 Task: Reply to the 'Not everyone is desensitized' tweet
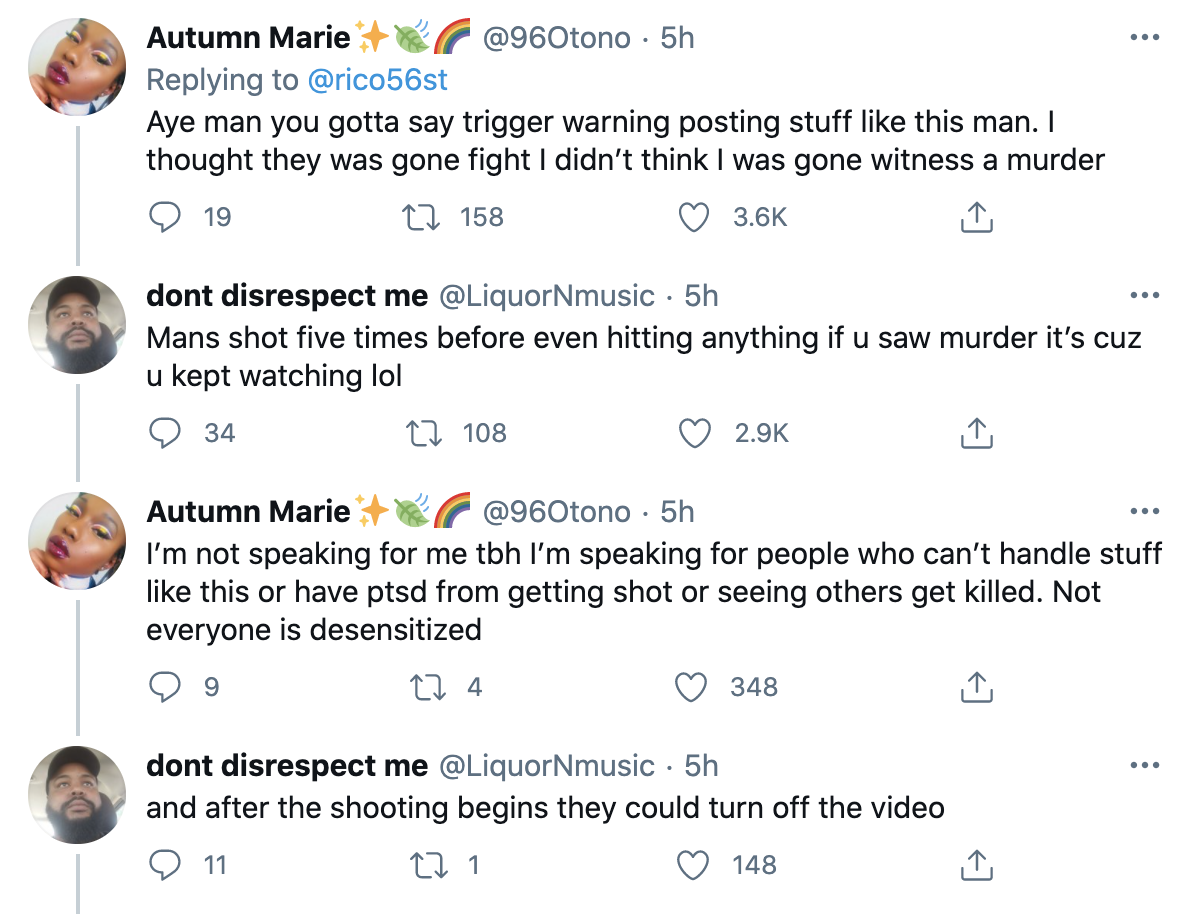(x=163, y=687)
